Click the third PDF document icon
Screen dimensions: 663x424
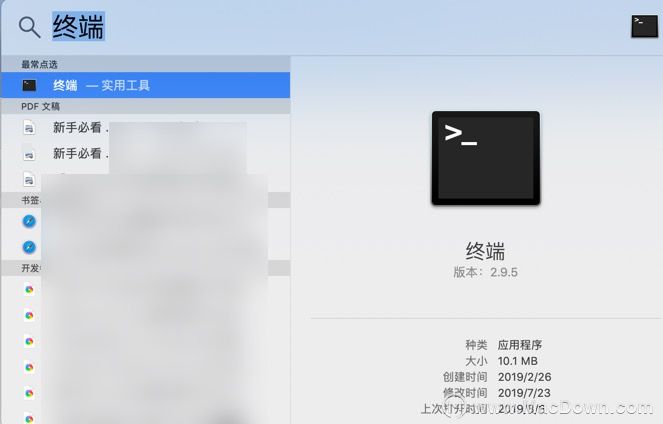click(29, 180)
